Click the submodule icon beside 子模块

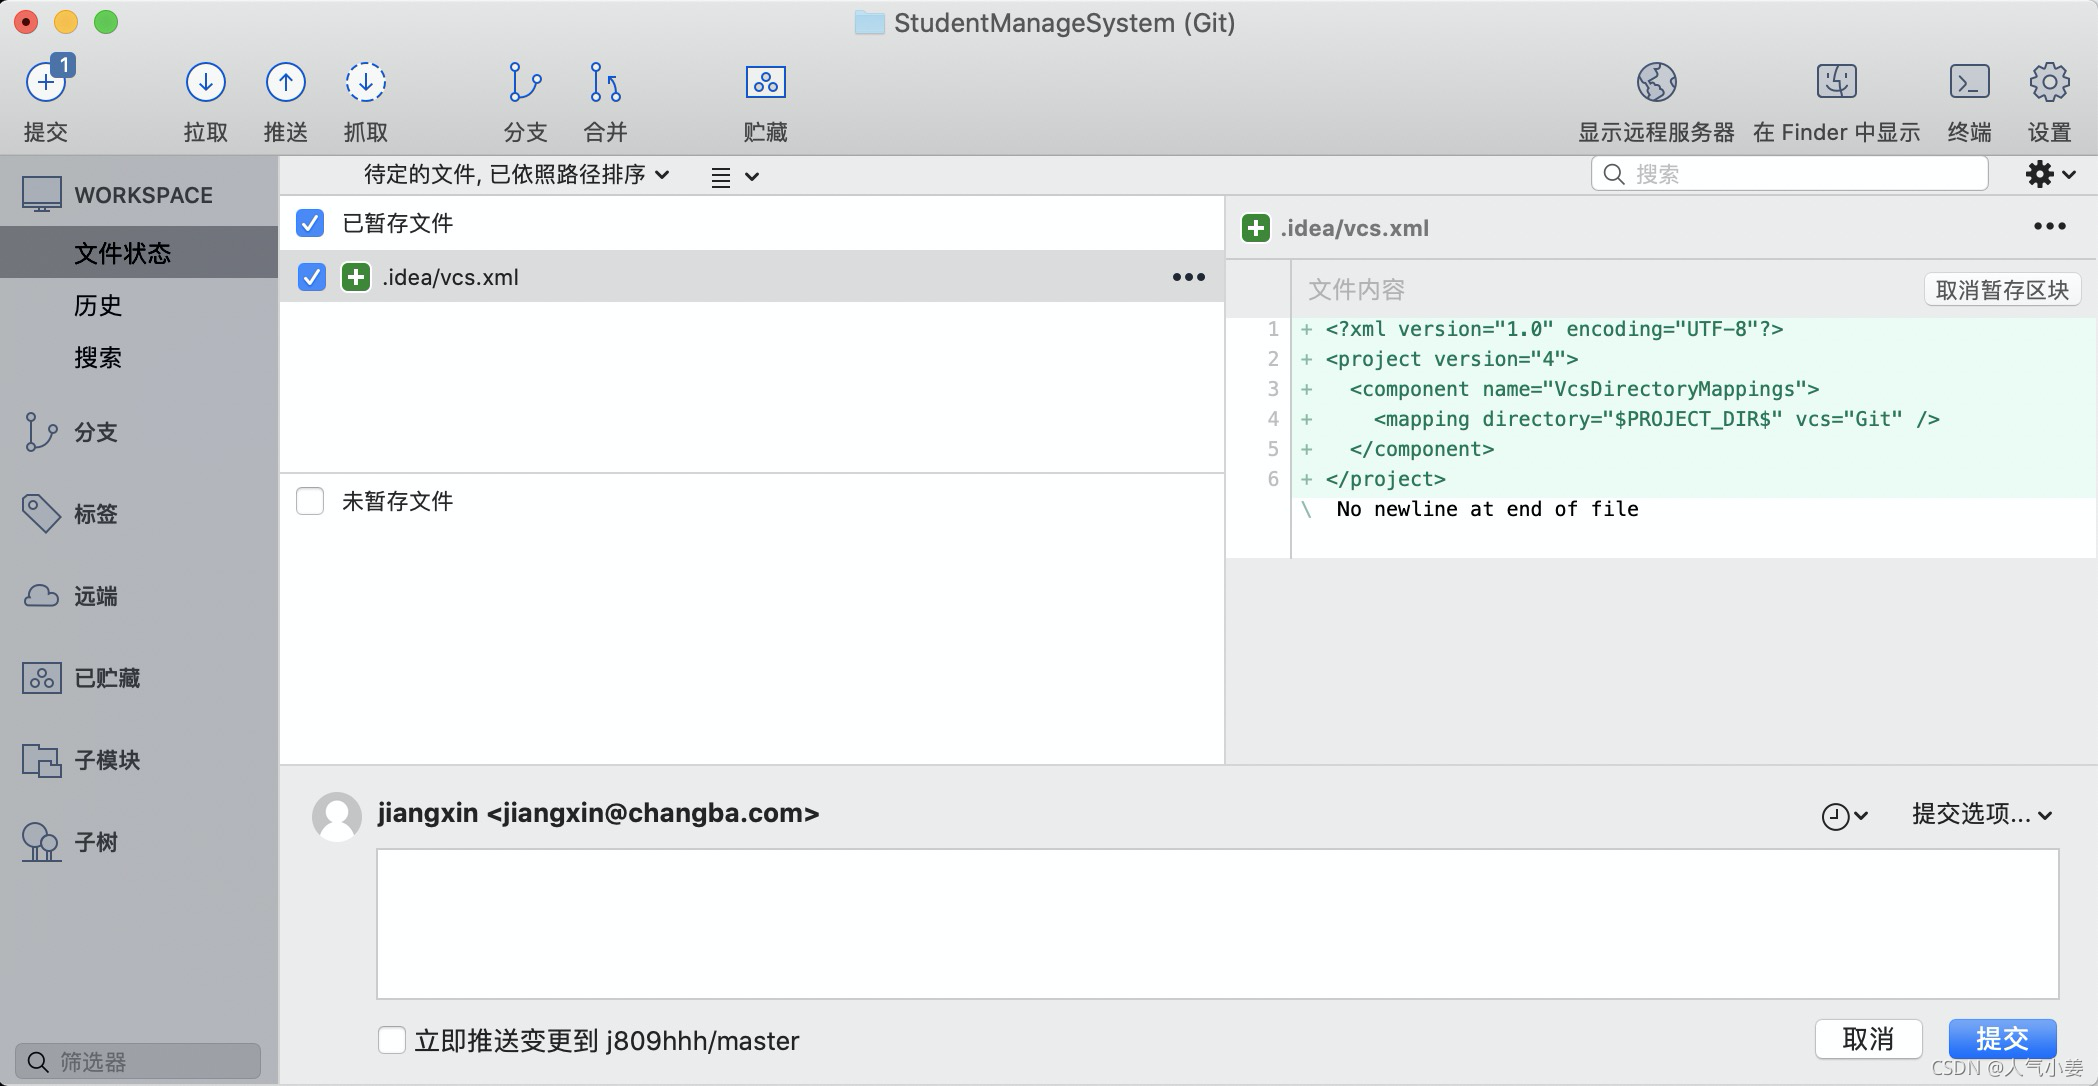click(41, 760)
